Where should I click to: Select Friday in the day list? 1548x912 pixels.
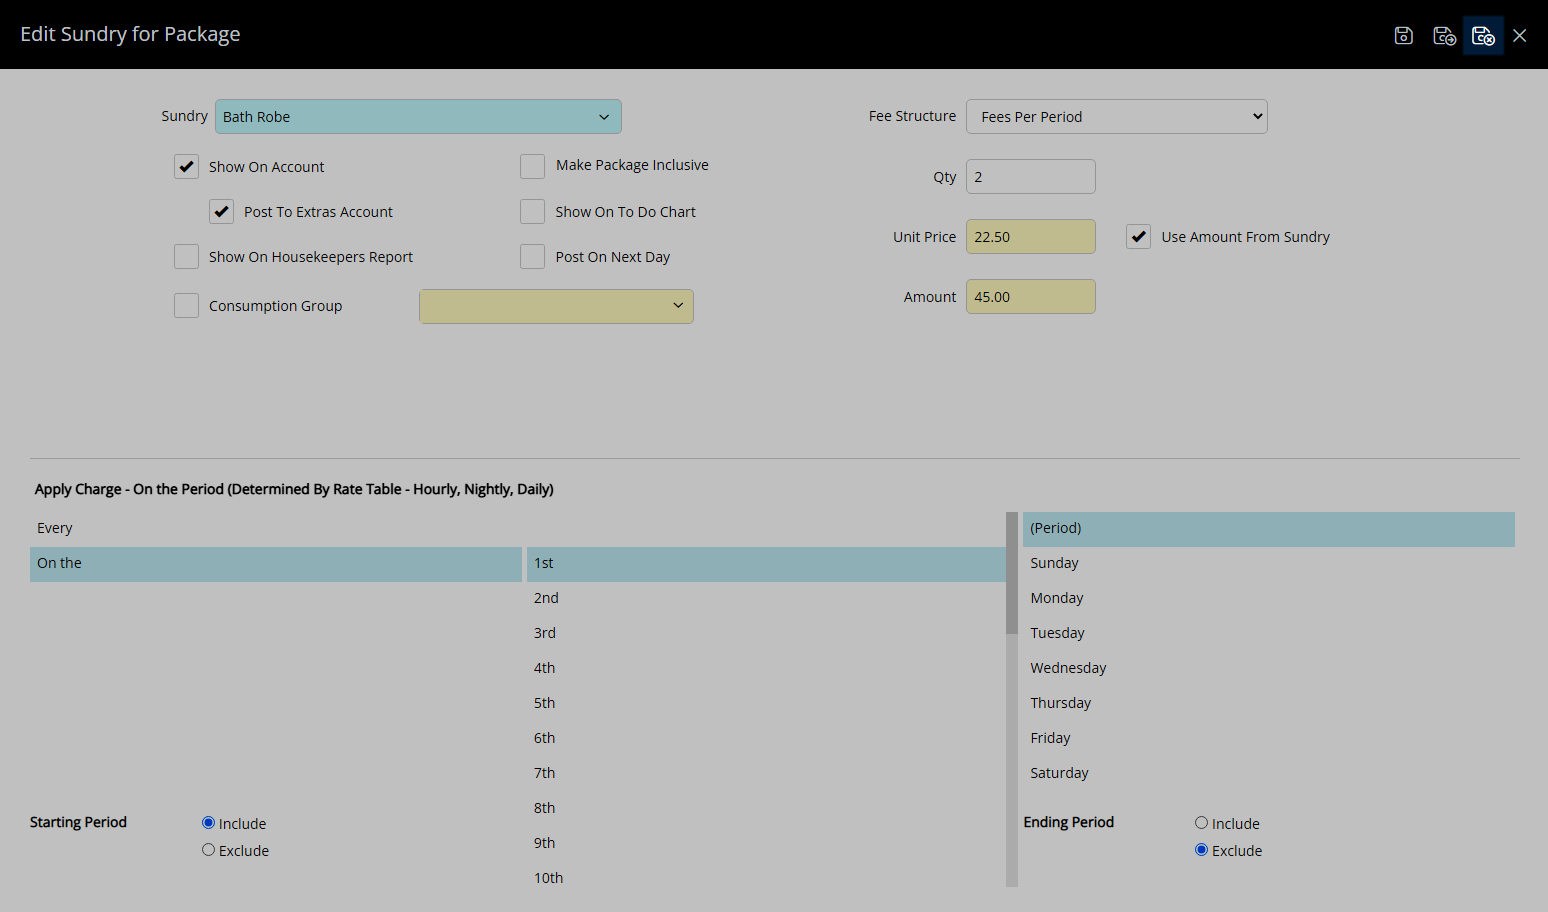[1269, 738]
